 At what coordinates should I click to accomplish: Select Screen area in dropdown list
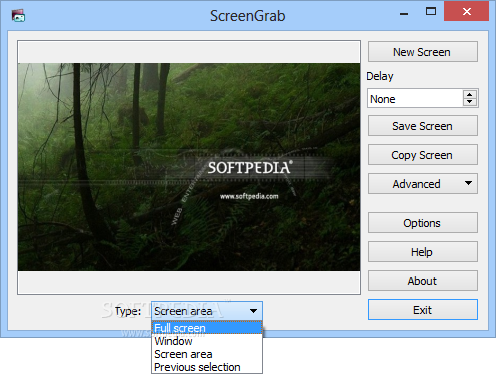(207, 354)
